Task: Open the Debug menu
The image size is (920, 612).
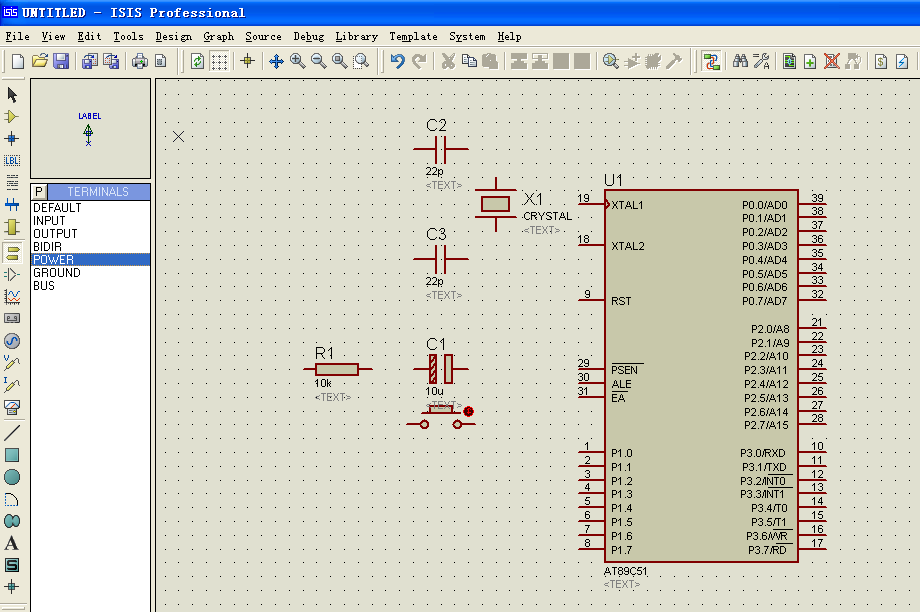Action: coord(308,36)
